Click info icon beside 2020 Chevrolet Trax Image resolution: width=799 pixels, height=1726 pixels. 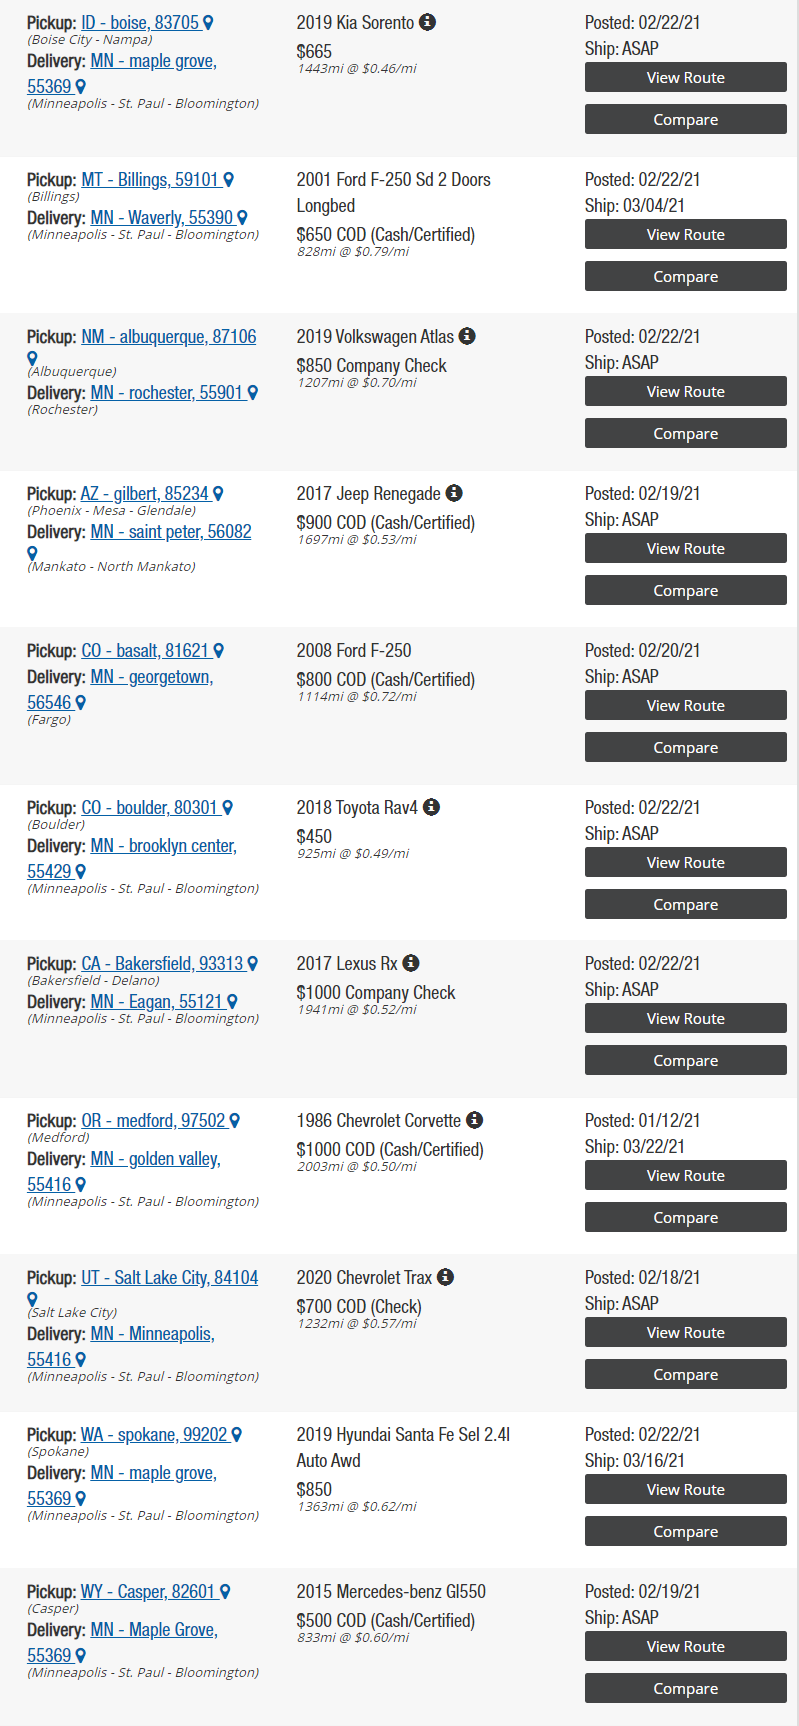(446, 1277)
